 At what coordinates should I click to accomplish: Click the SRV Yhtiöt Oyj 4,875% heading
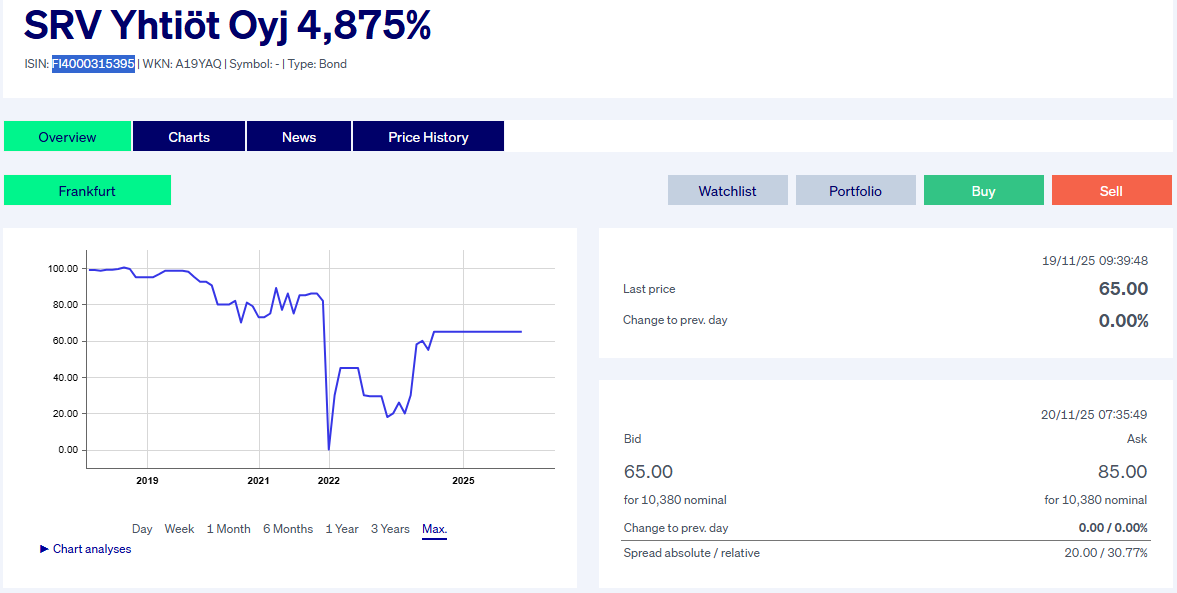(227, 26)
